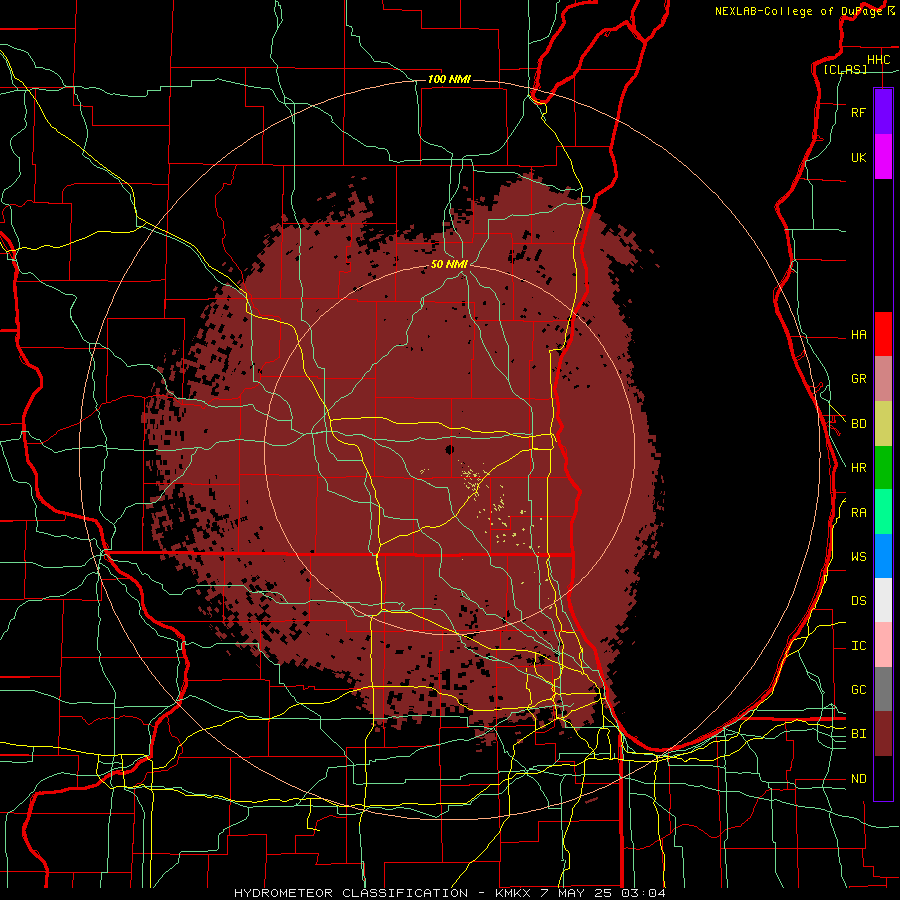Click the black radar site dot at center
Image resolution: width=900 pixels, height=900 pixels.
pos(449,450)
